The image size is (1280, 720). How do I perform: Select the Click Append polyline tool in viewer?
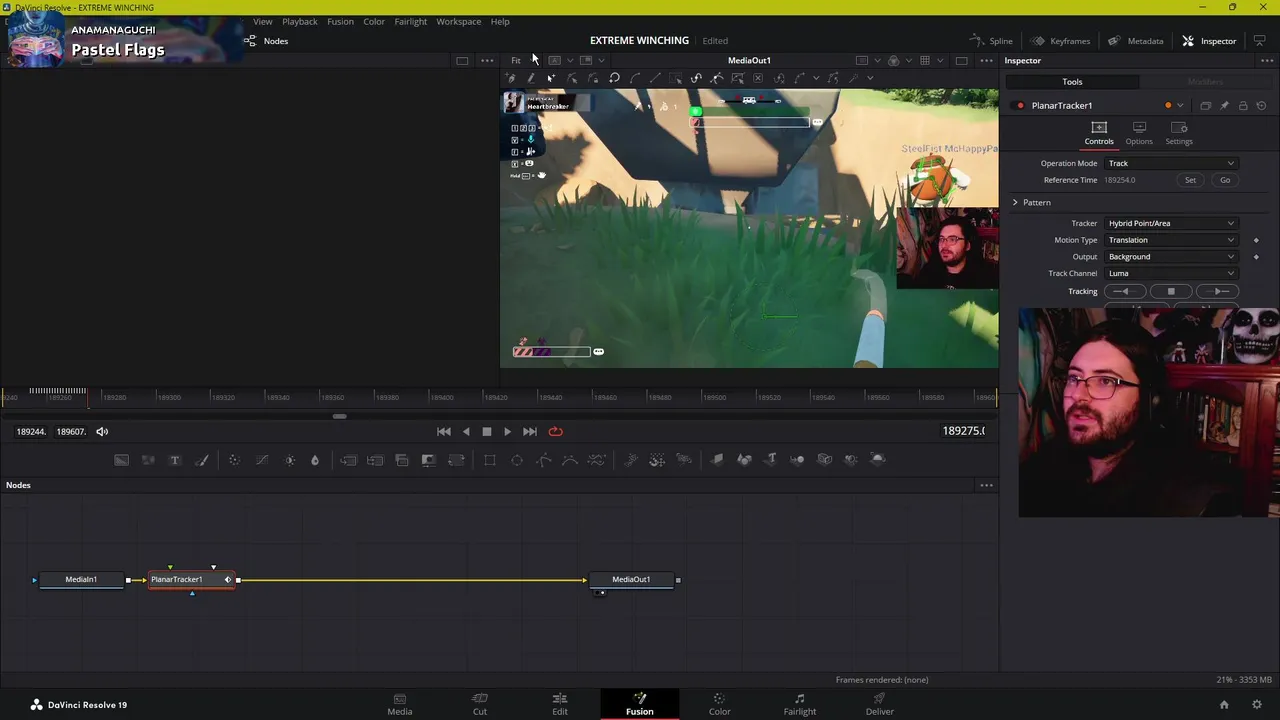tap(511, 78)
